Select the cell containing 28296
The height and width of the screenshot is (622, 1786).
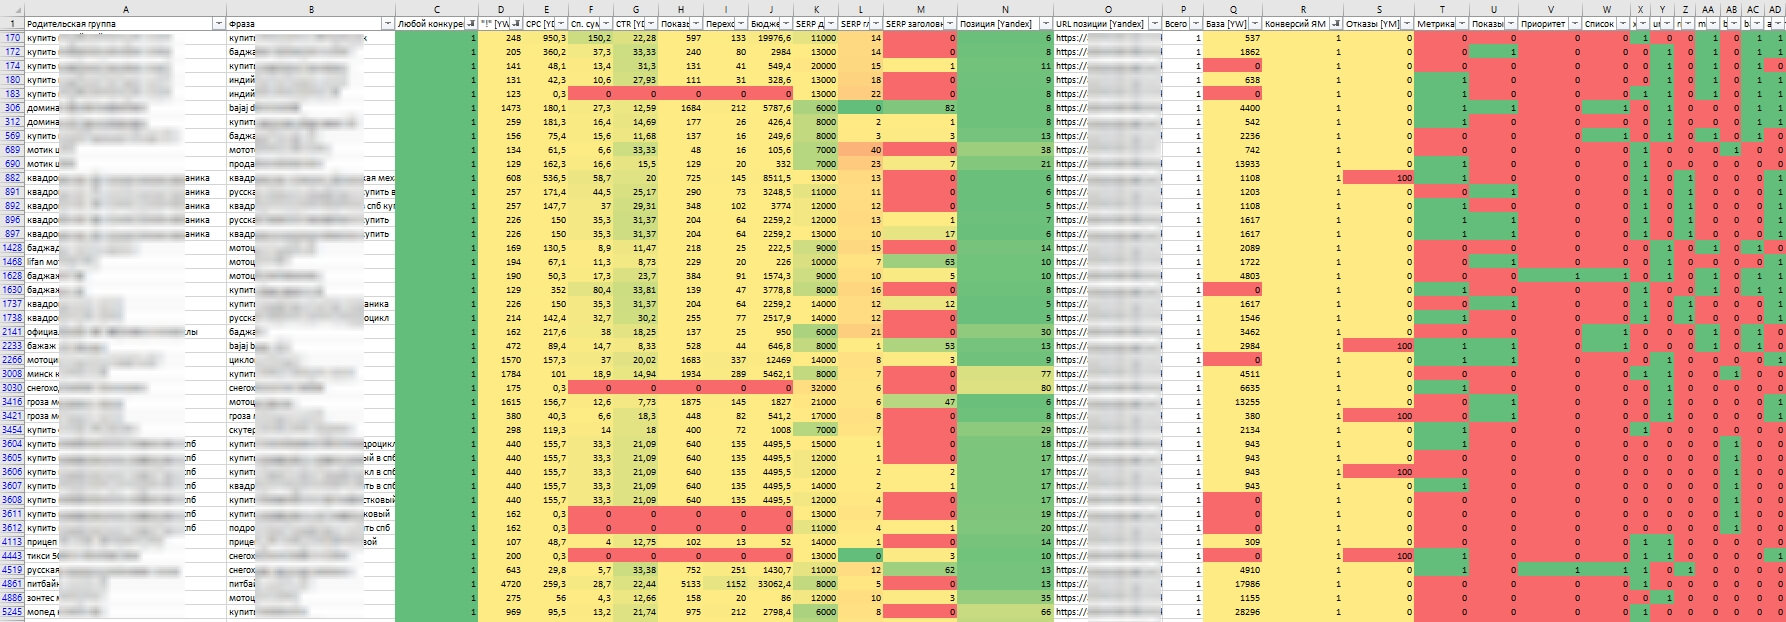click(1233, 612)
